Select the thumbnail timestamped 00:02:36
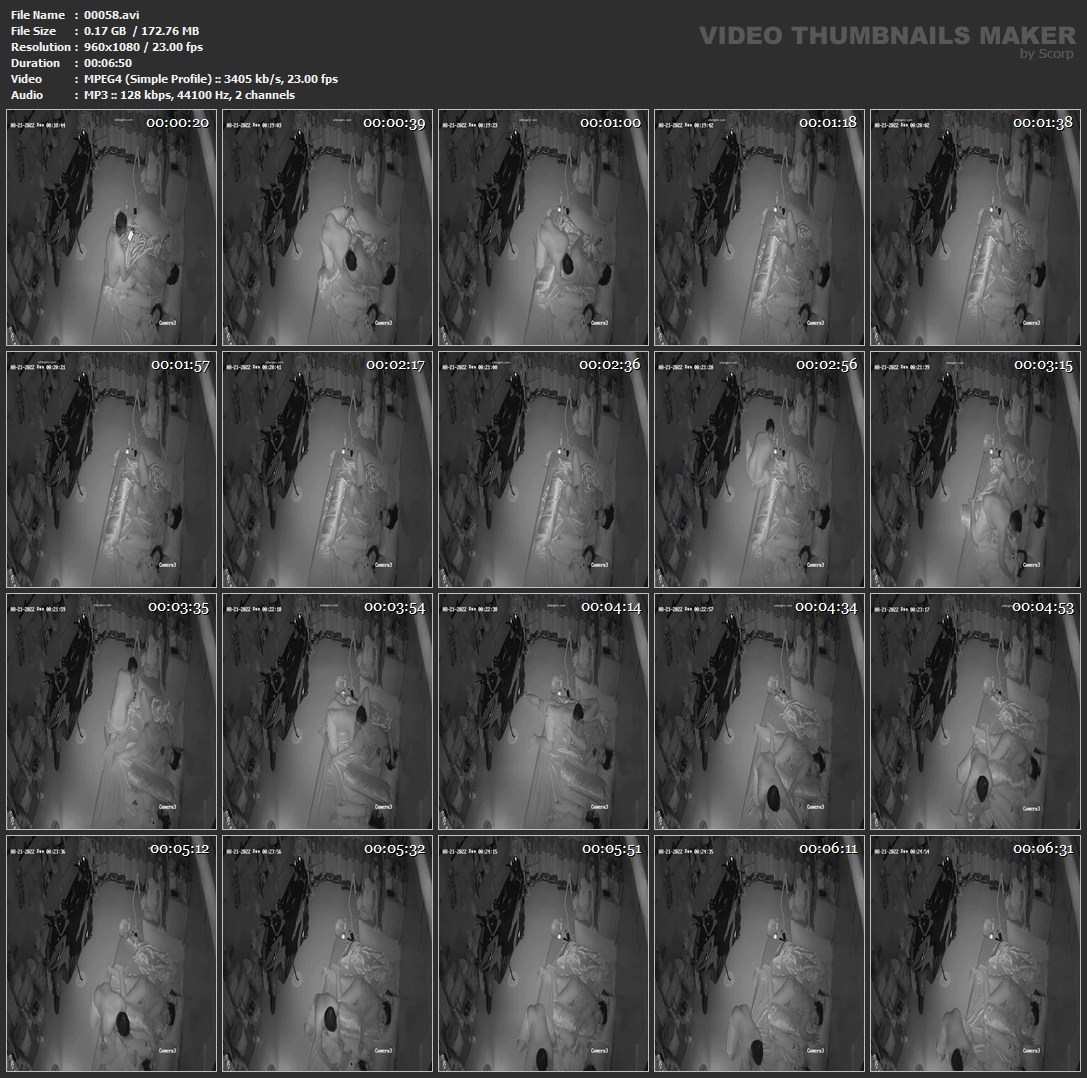The width and height of the screenshot is (1087, 1078). [x=543, y=469]
